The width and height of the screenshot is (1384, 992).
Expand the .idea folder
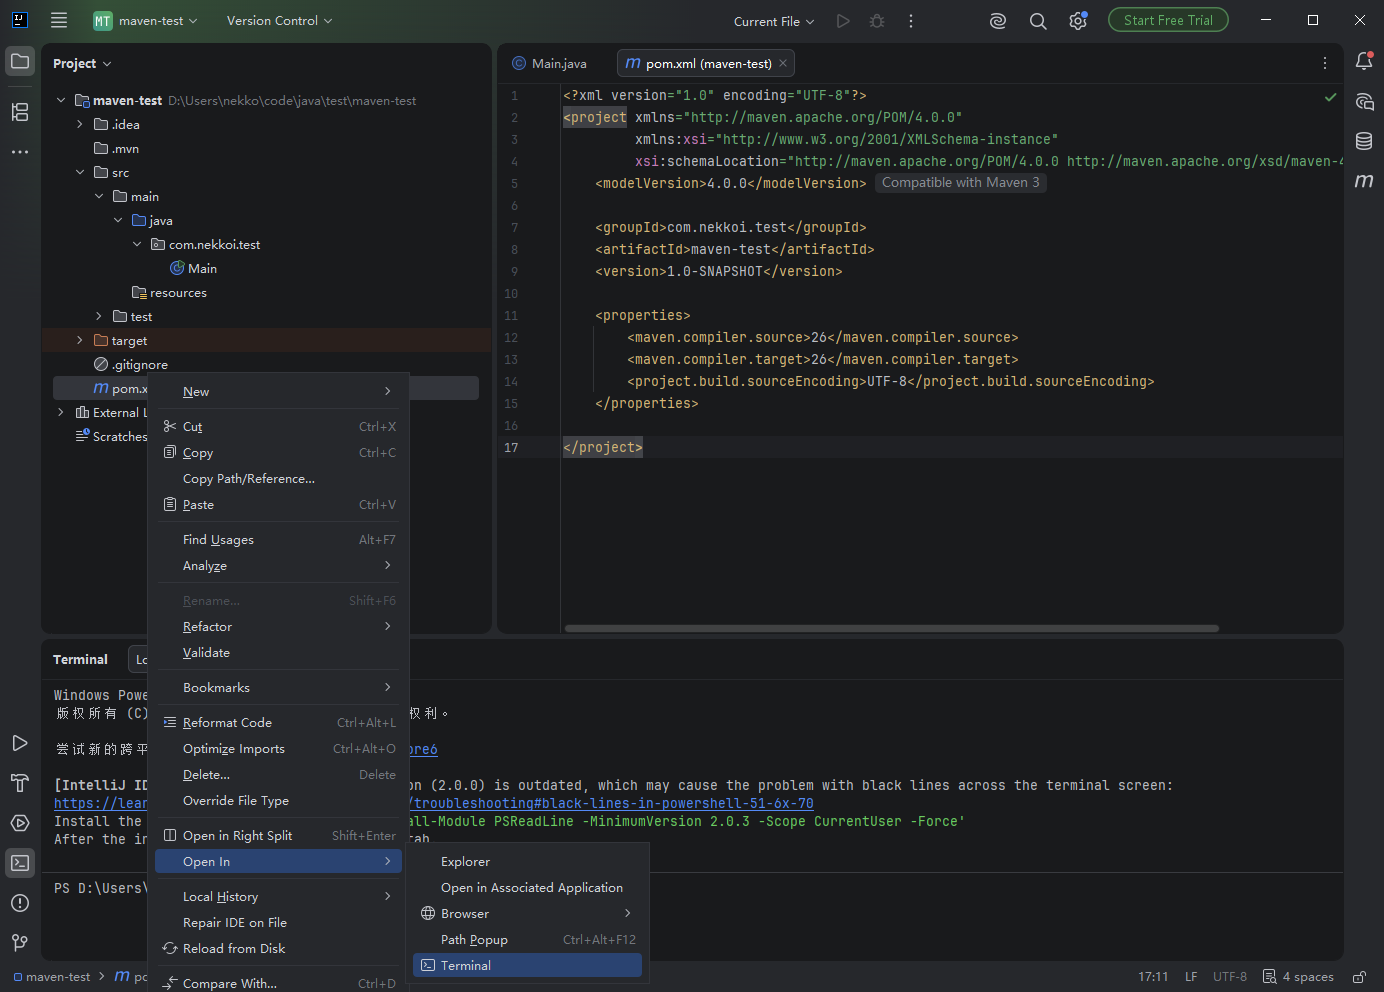(80, 124)
